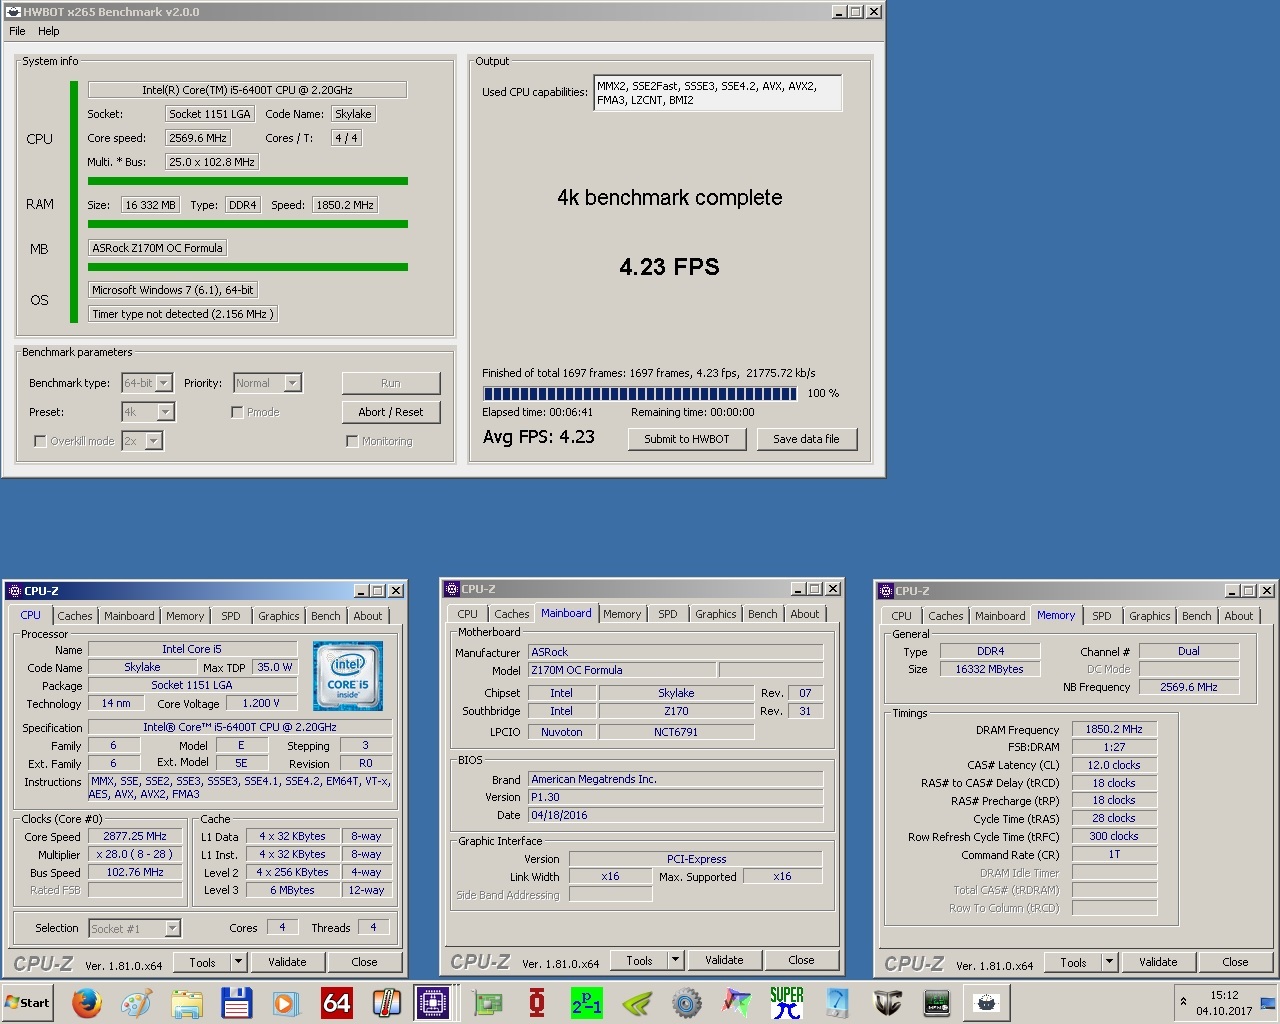
Task: Click the BIOS Version value P1.30
Action: click(x=676, y=797)
